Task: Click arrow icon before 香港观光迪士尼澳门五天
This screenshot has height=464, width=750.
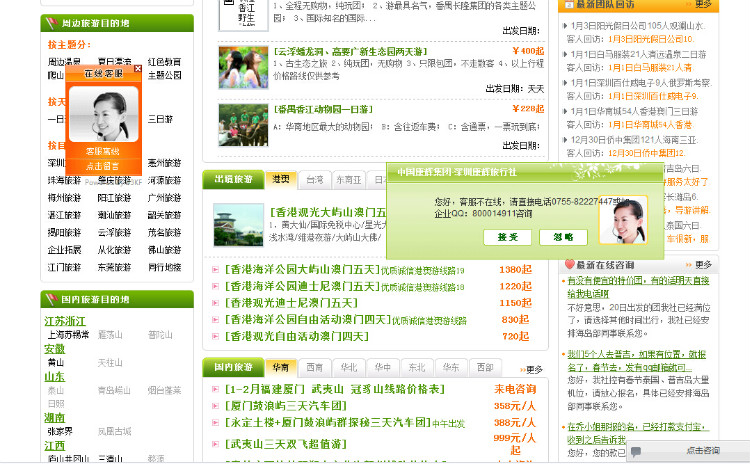Action: tap(216, 303)
